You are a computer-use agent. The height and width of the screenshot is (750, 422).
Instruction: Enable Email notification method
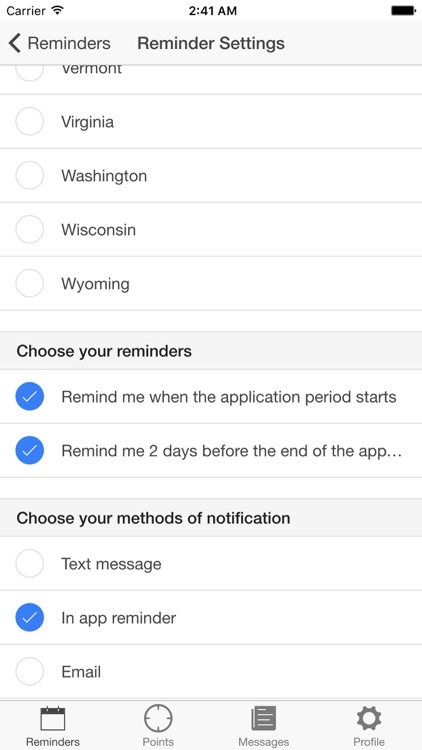pyautogui.click(x=30, y=672)
